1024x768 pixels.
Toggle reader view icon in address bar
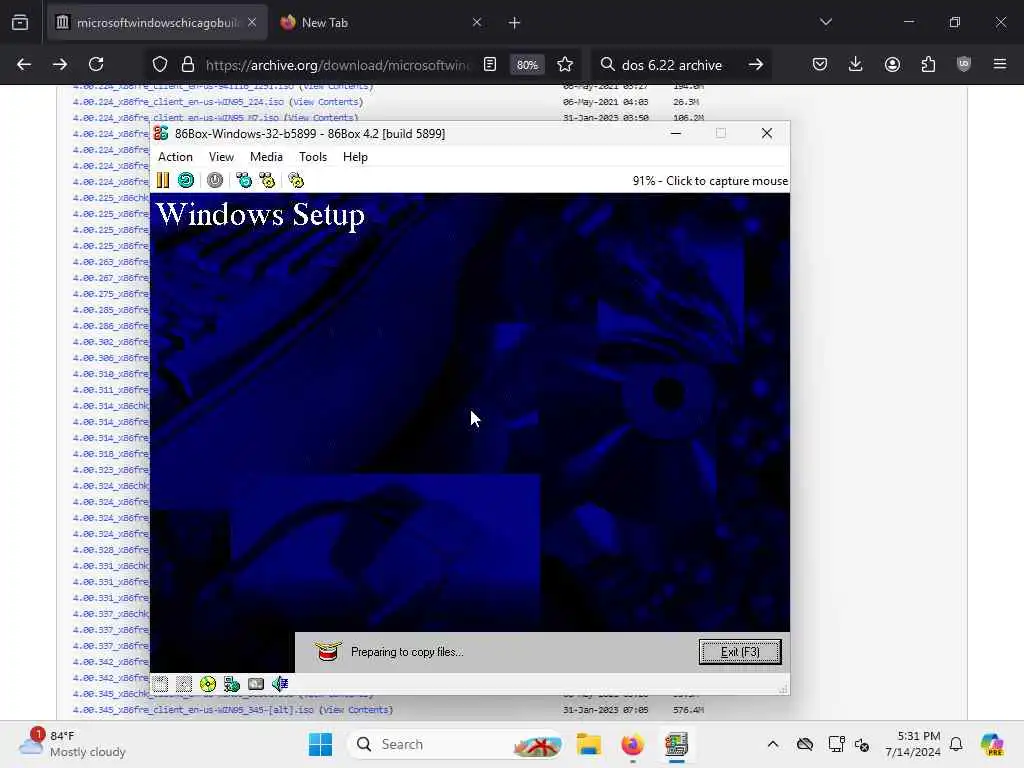(490, 64)
